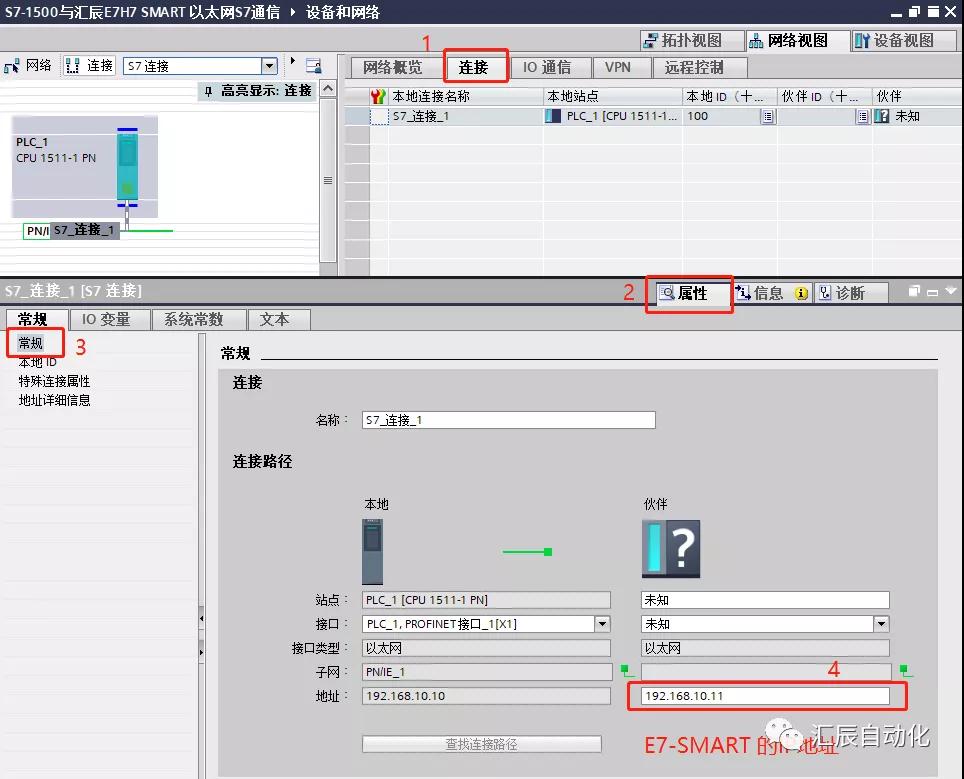Click the list icon in partner ID cell
Viewport: 964px width, 779px height.
pos(863,116)
